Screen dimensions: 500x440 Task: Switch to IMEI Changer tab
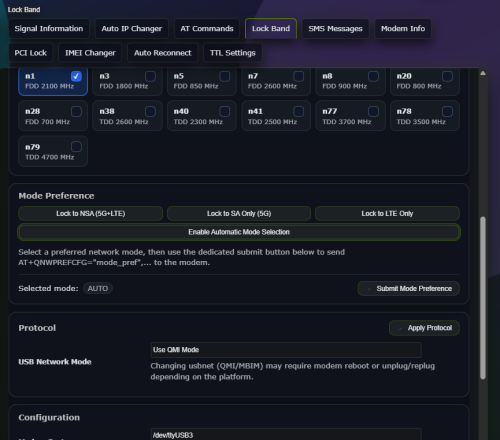click(90, 53)
